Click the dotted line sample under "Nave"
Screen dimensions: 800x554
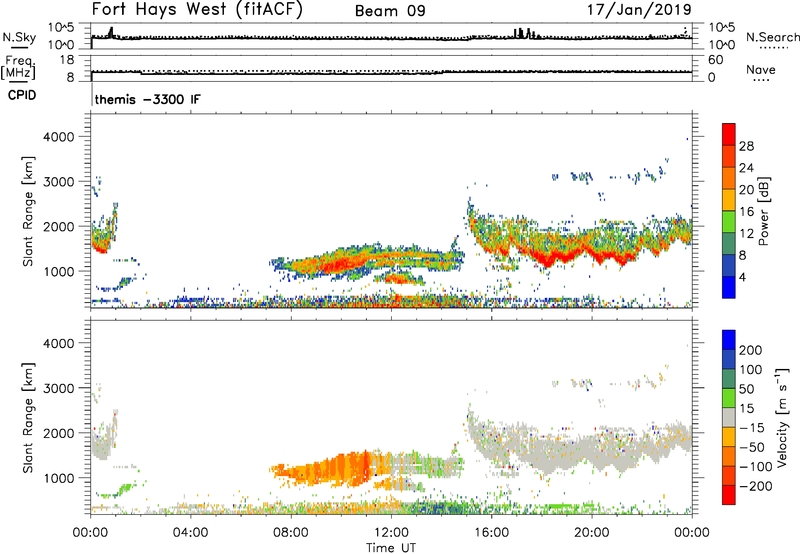click(x=762, y=80)
